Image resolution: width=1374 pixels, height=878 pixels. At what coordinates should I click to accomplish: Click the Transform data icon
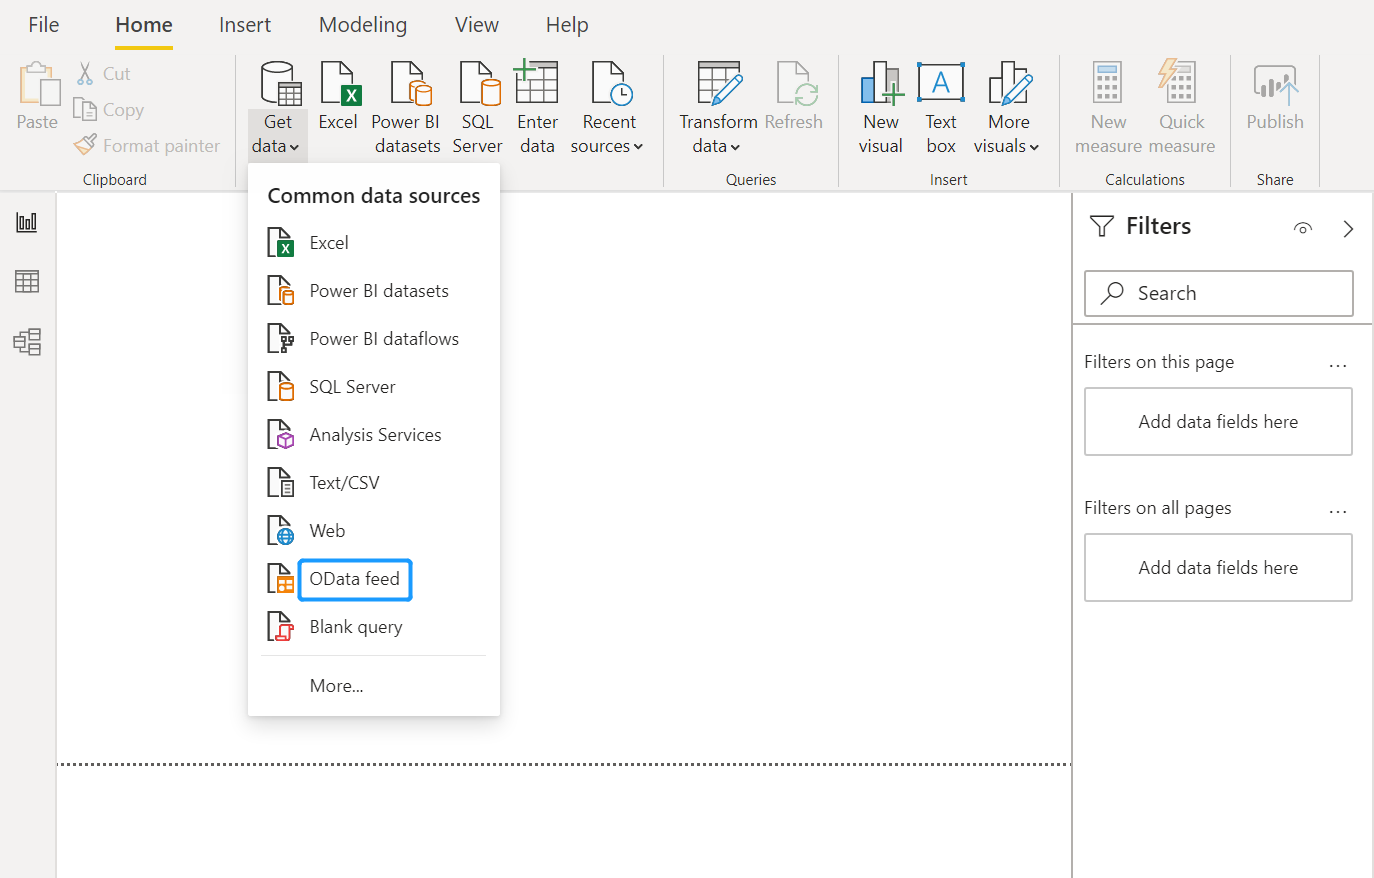(x=719, y=84)
